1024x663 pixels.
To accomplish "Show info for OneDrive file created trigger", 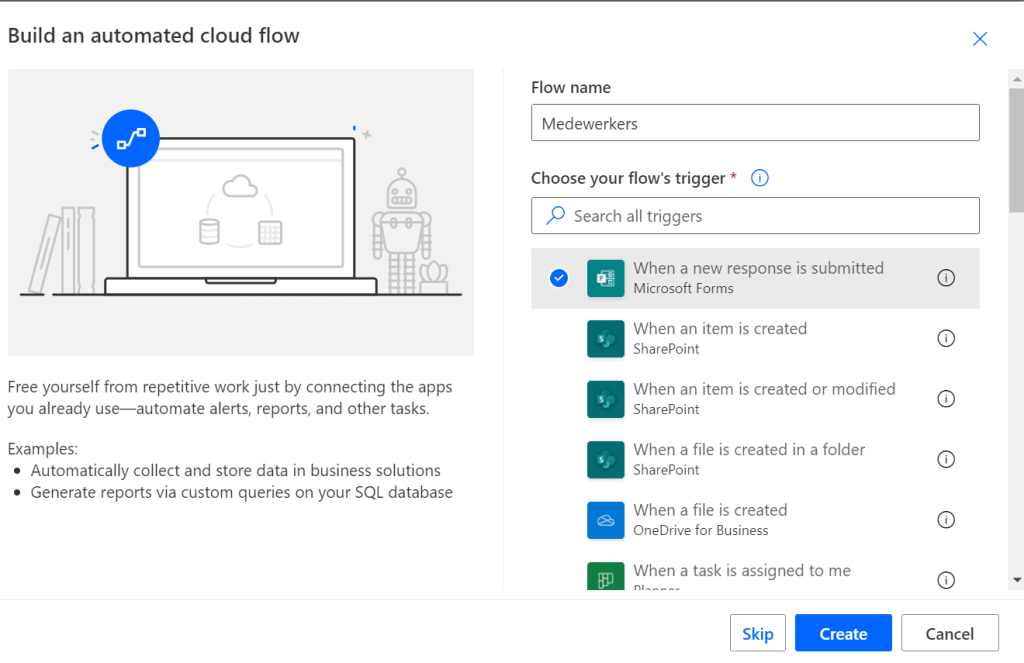I will click(x=946, y=520).
